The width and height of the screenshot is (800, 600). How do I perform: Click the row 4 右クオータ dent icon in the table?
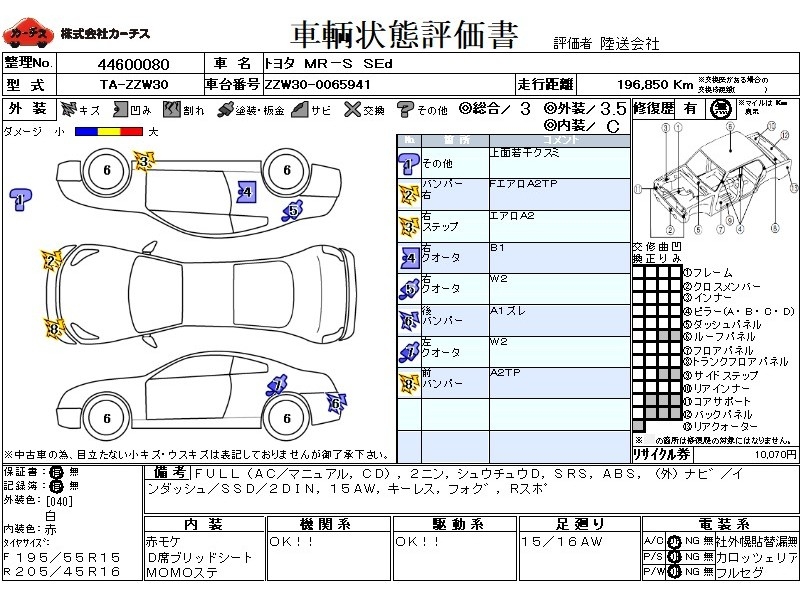pyautogui.click(x=409, y=258)
